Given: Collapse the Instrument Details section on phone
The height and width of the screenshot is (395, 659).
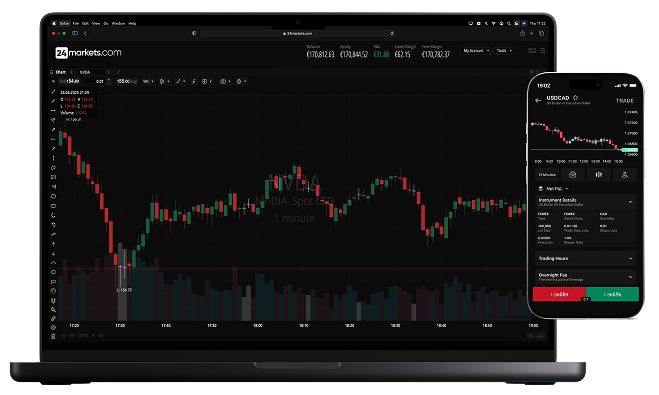Looking at the screenshot, I should (x=630, y=202).
